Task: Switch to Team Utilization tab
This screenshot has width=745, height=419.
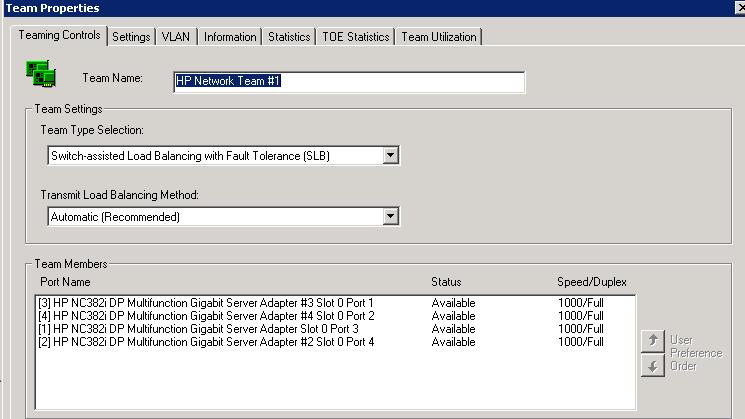Action: tap(439, 37)
